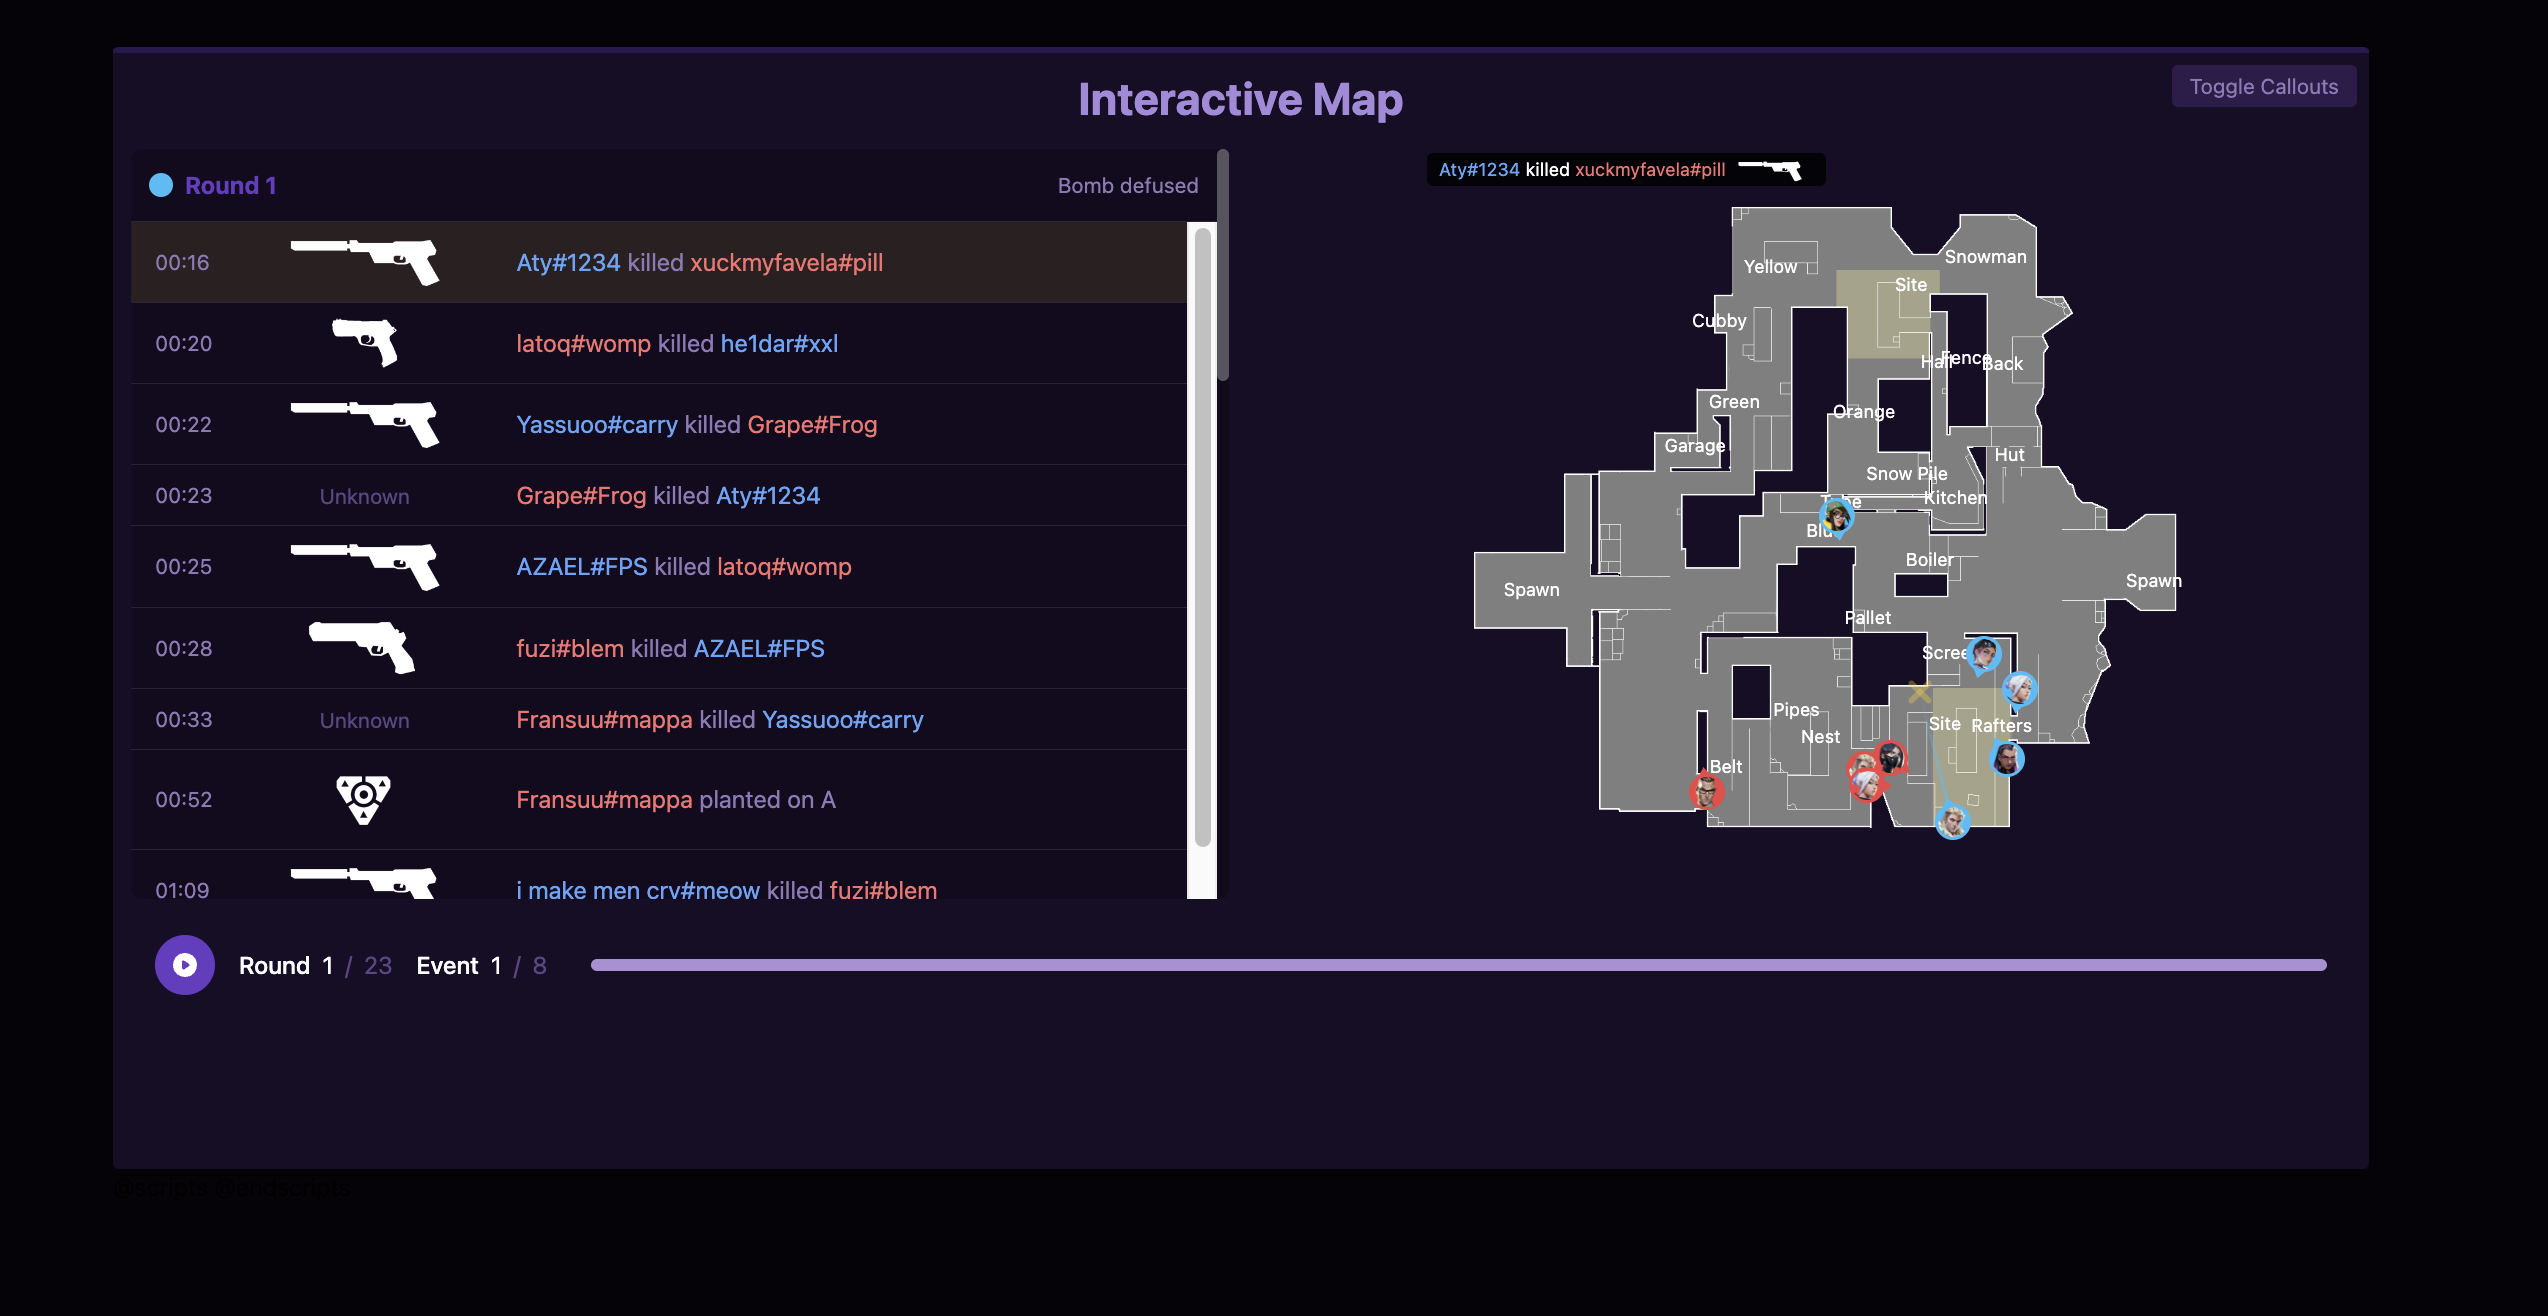Select event 'Fransuu#mappa planted on A'

[x=659, y=799]
